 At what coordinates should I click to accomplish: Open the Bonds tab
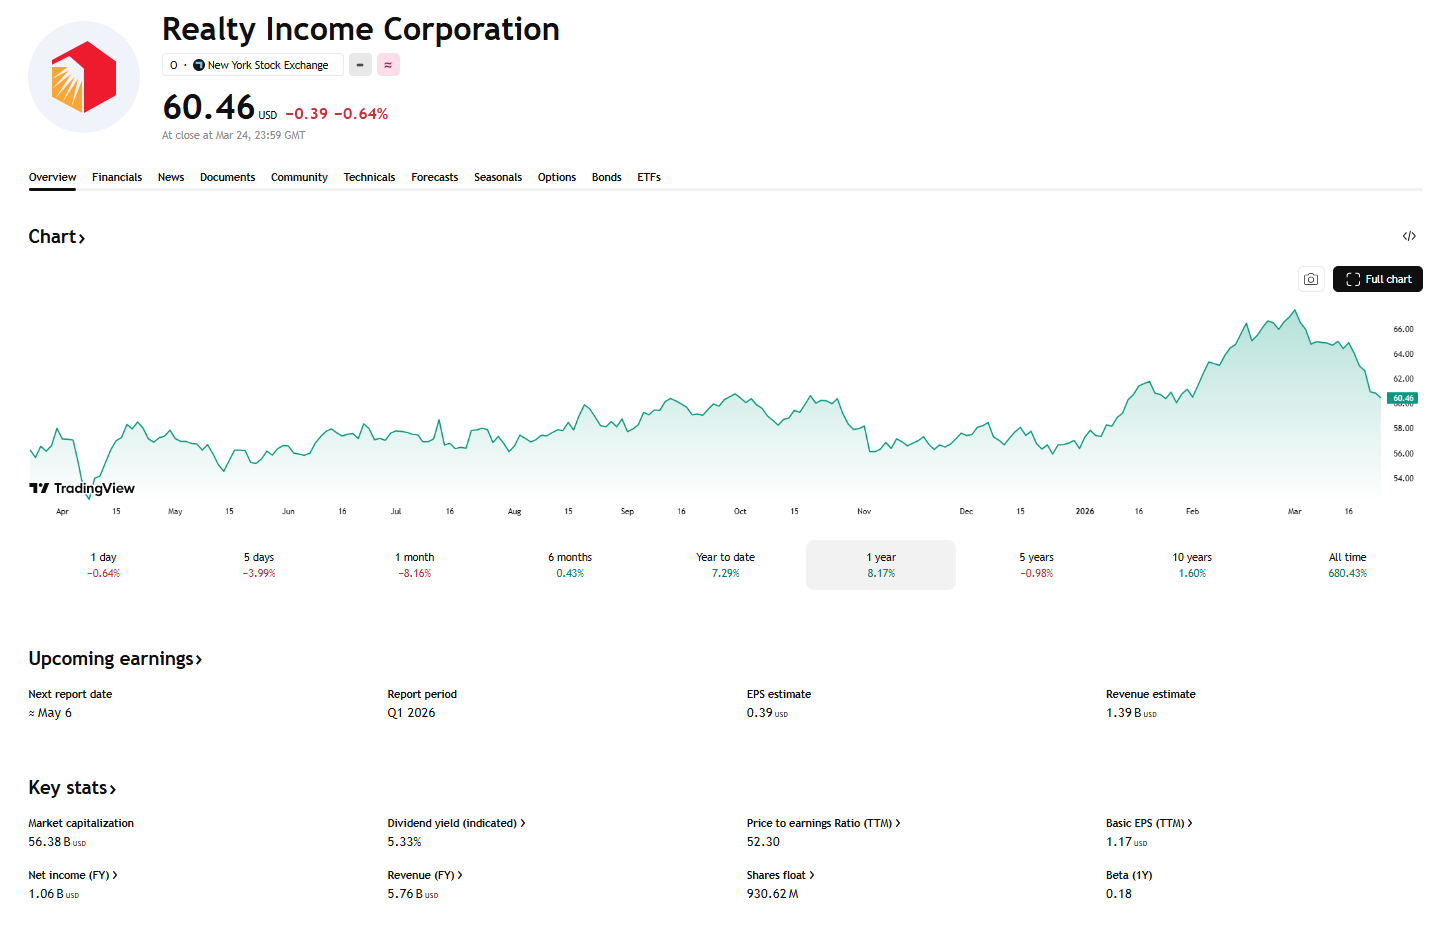click(606, 177)
